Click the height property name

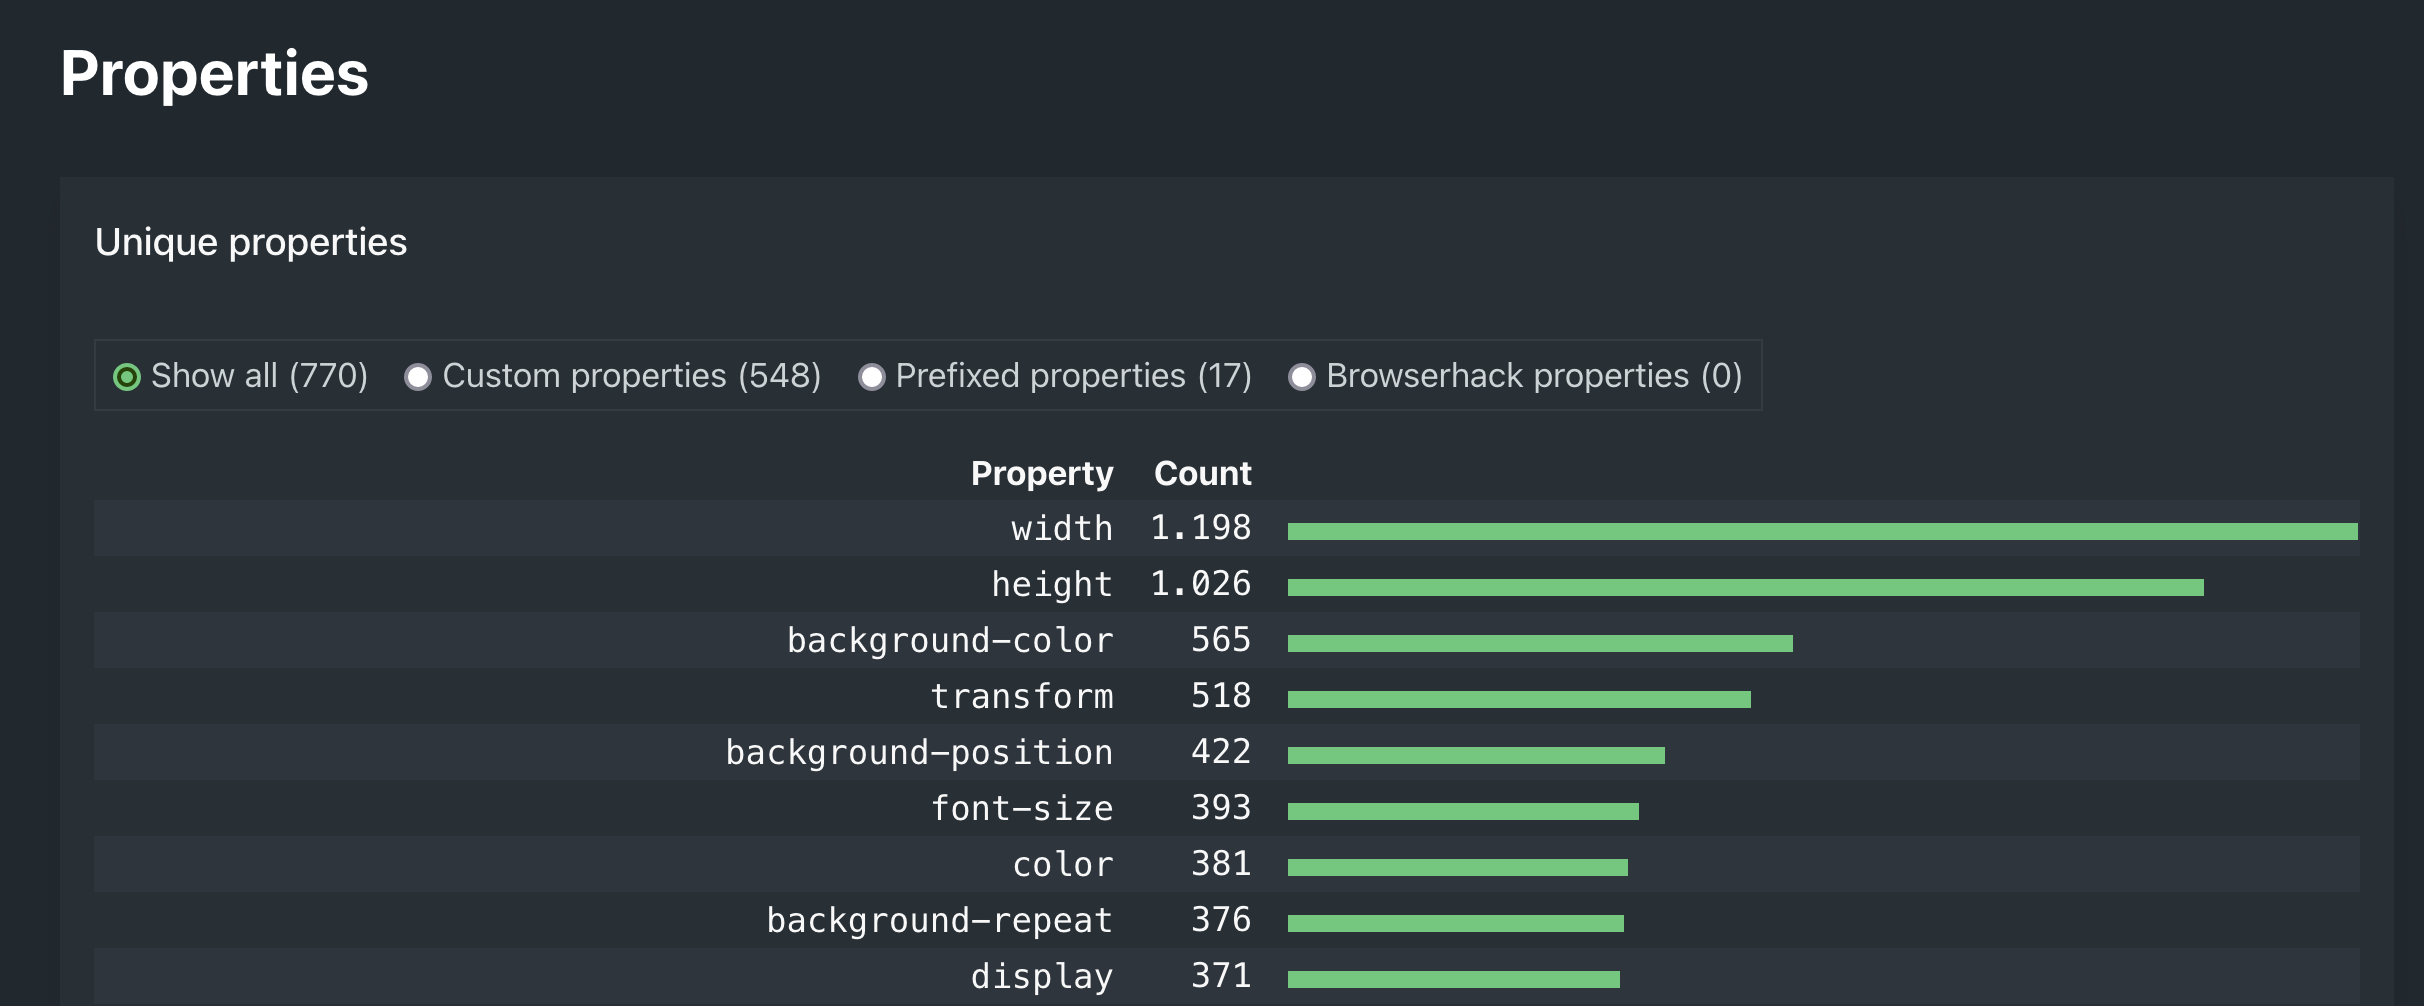tap(1051, 584)
